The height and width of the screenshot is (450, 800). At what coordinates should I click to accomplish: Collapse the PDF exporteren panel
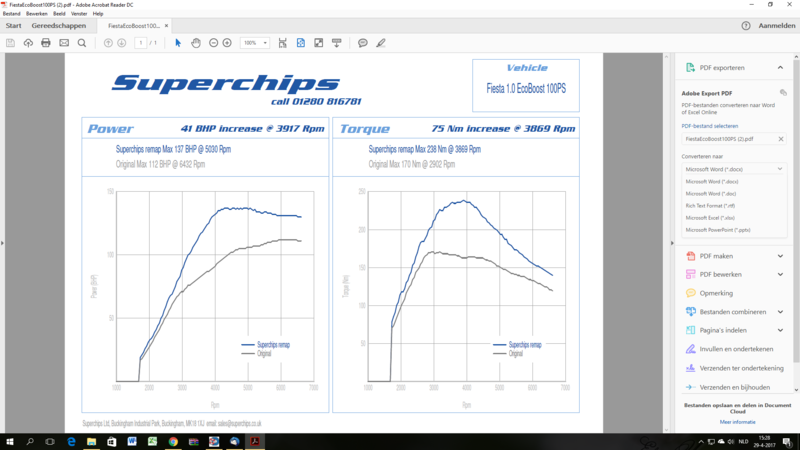click(x=780, y=68)
